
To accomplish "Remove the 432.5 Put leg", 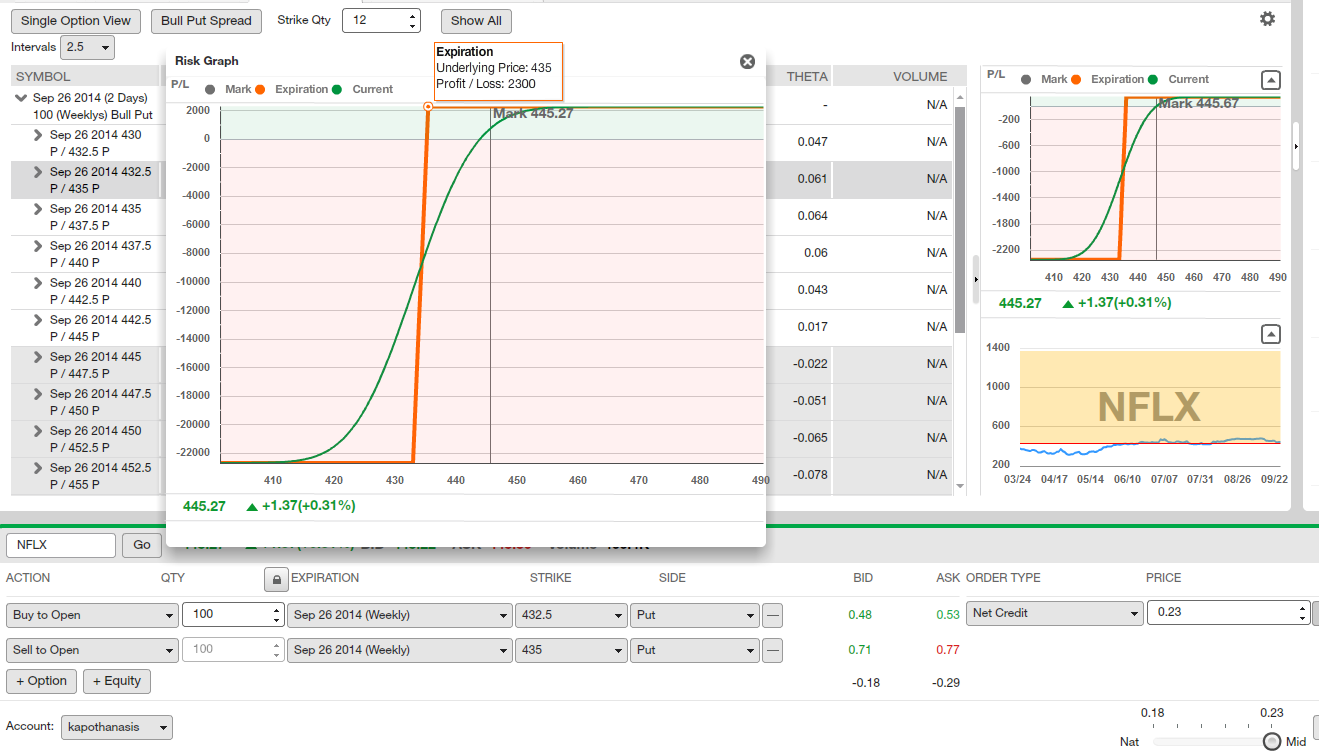I will 771,615.
